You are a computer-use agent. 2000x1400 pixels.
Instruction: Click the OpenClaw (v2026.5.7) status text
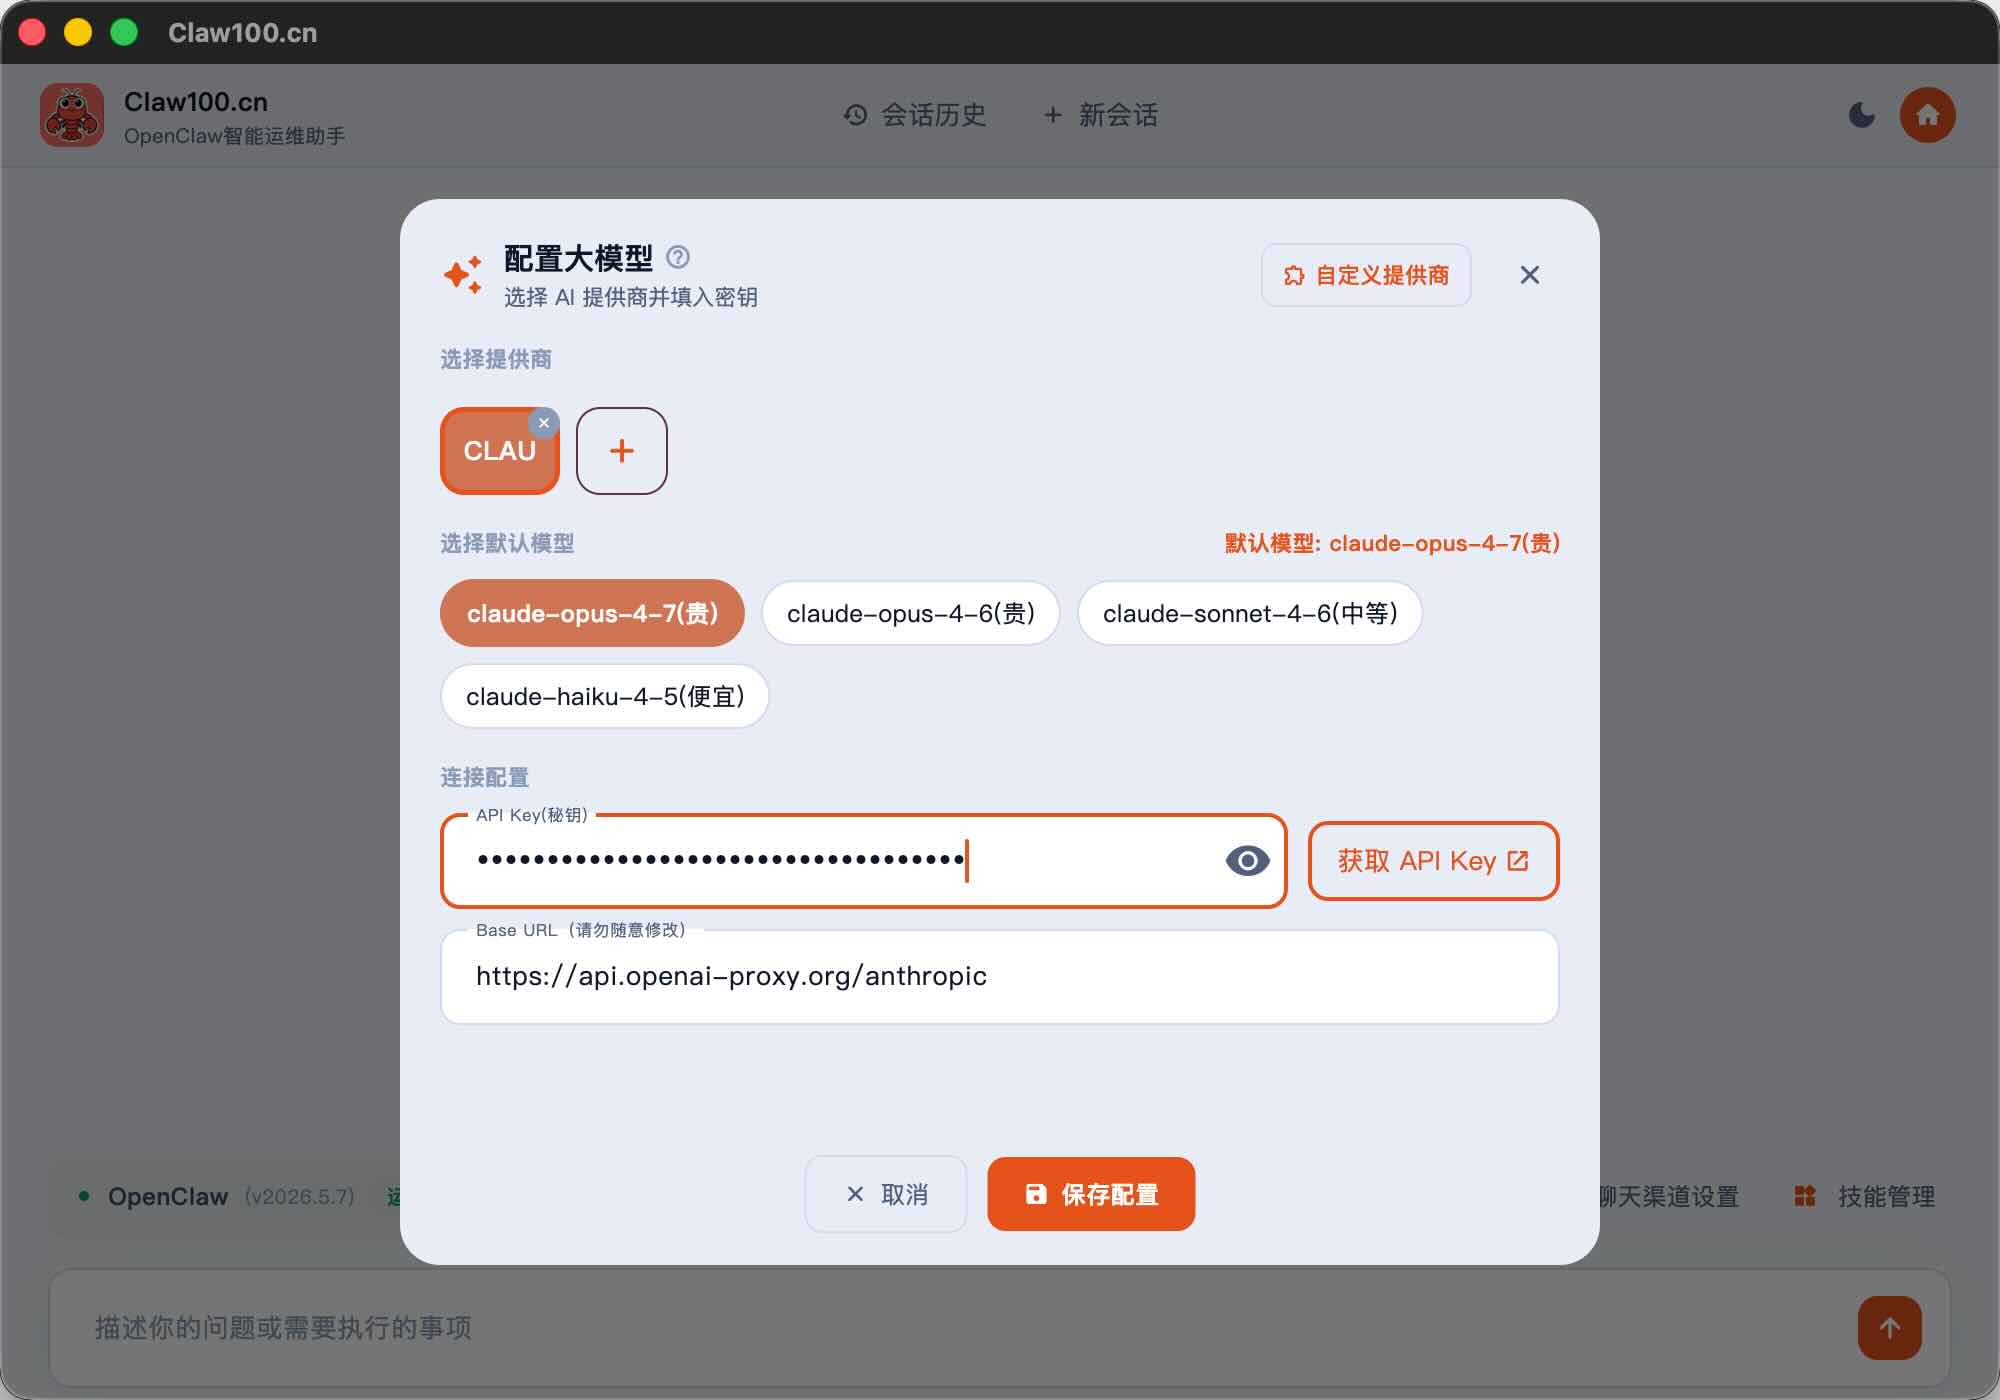[231, 1196]
